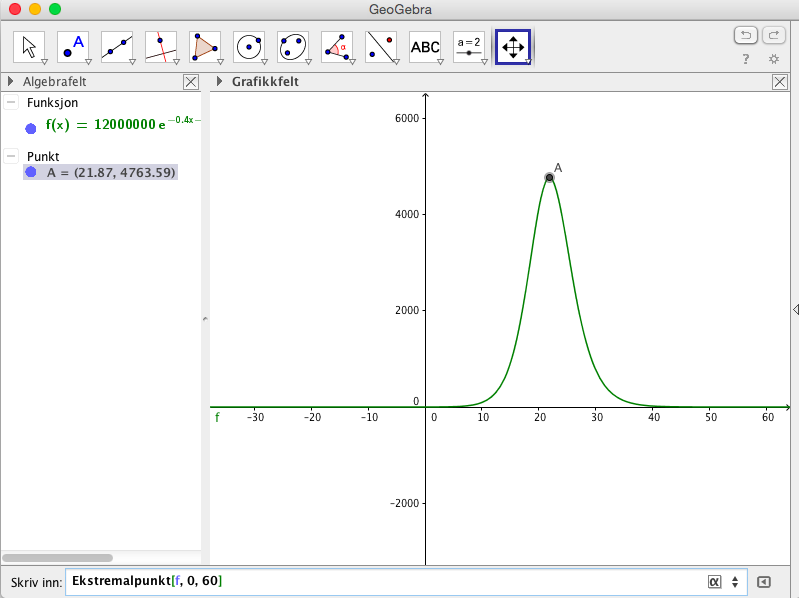
Task: Collapse the Funksjon group
Action: [x=11, y=102]
